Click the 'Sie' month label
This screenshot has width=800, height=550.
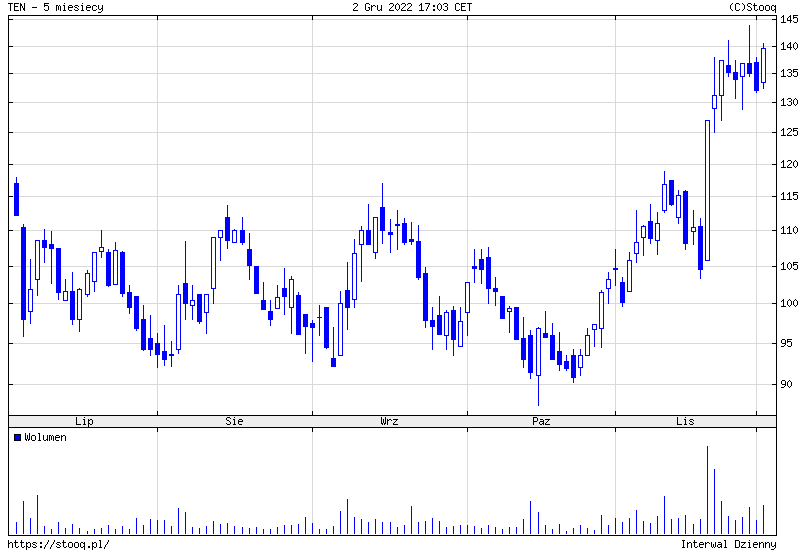pyautogui.click(x=234, y=421)
